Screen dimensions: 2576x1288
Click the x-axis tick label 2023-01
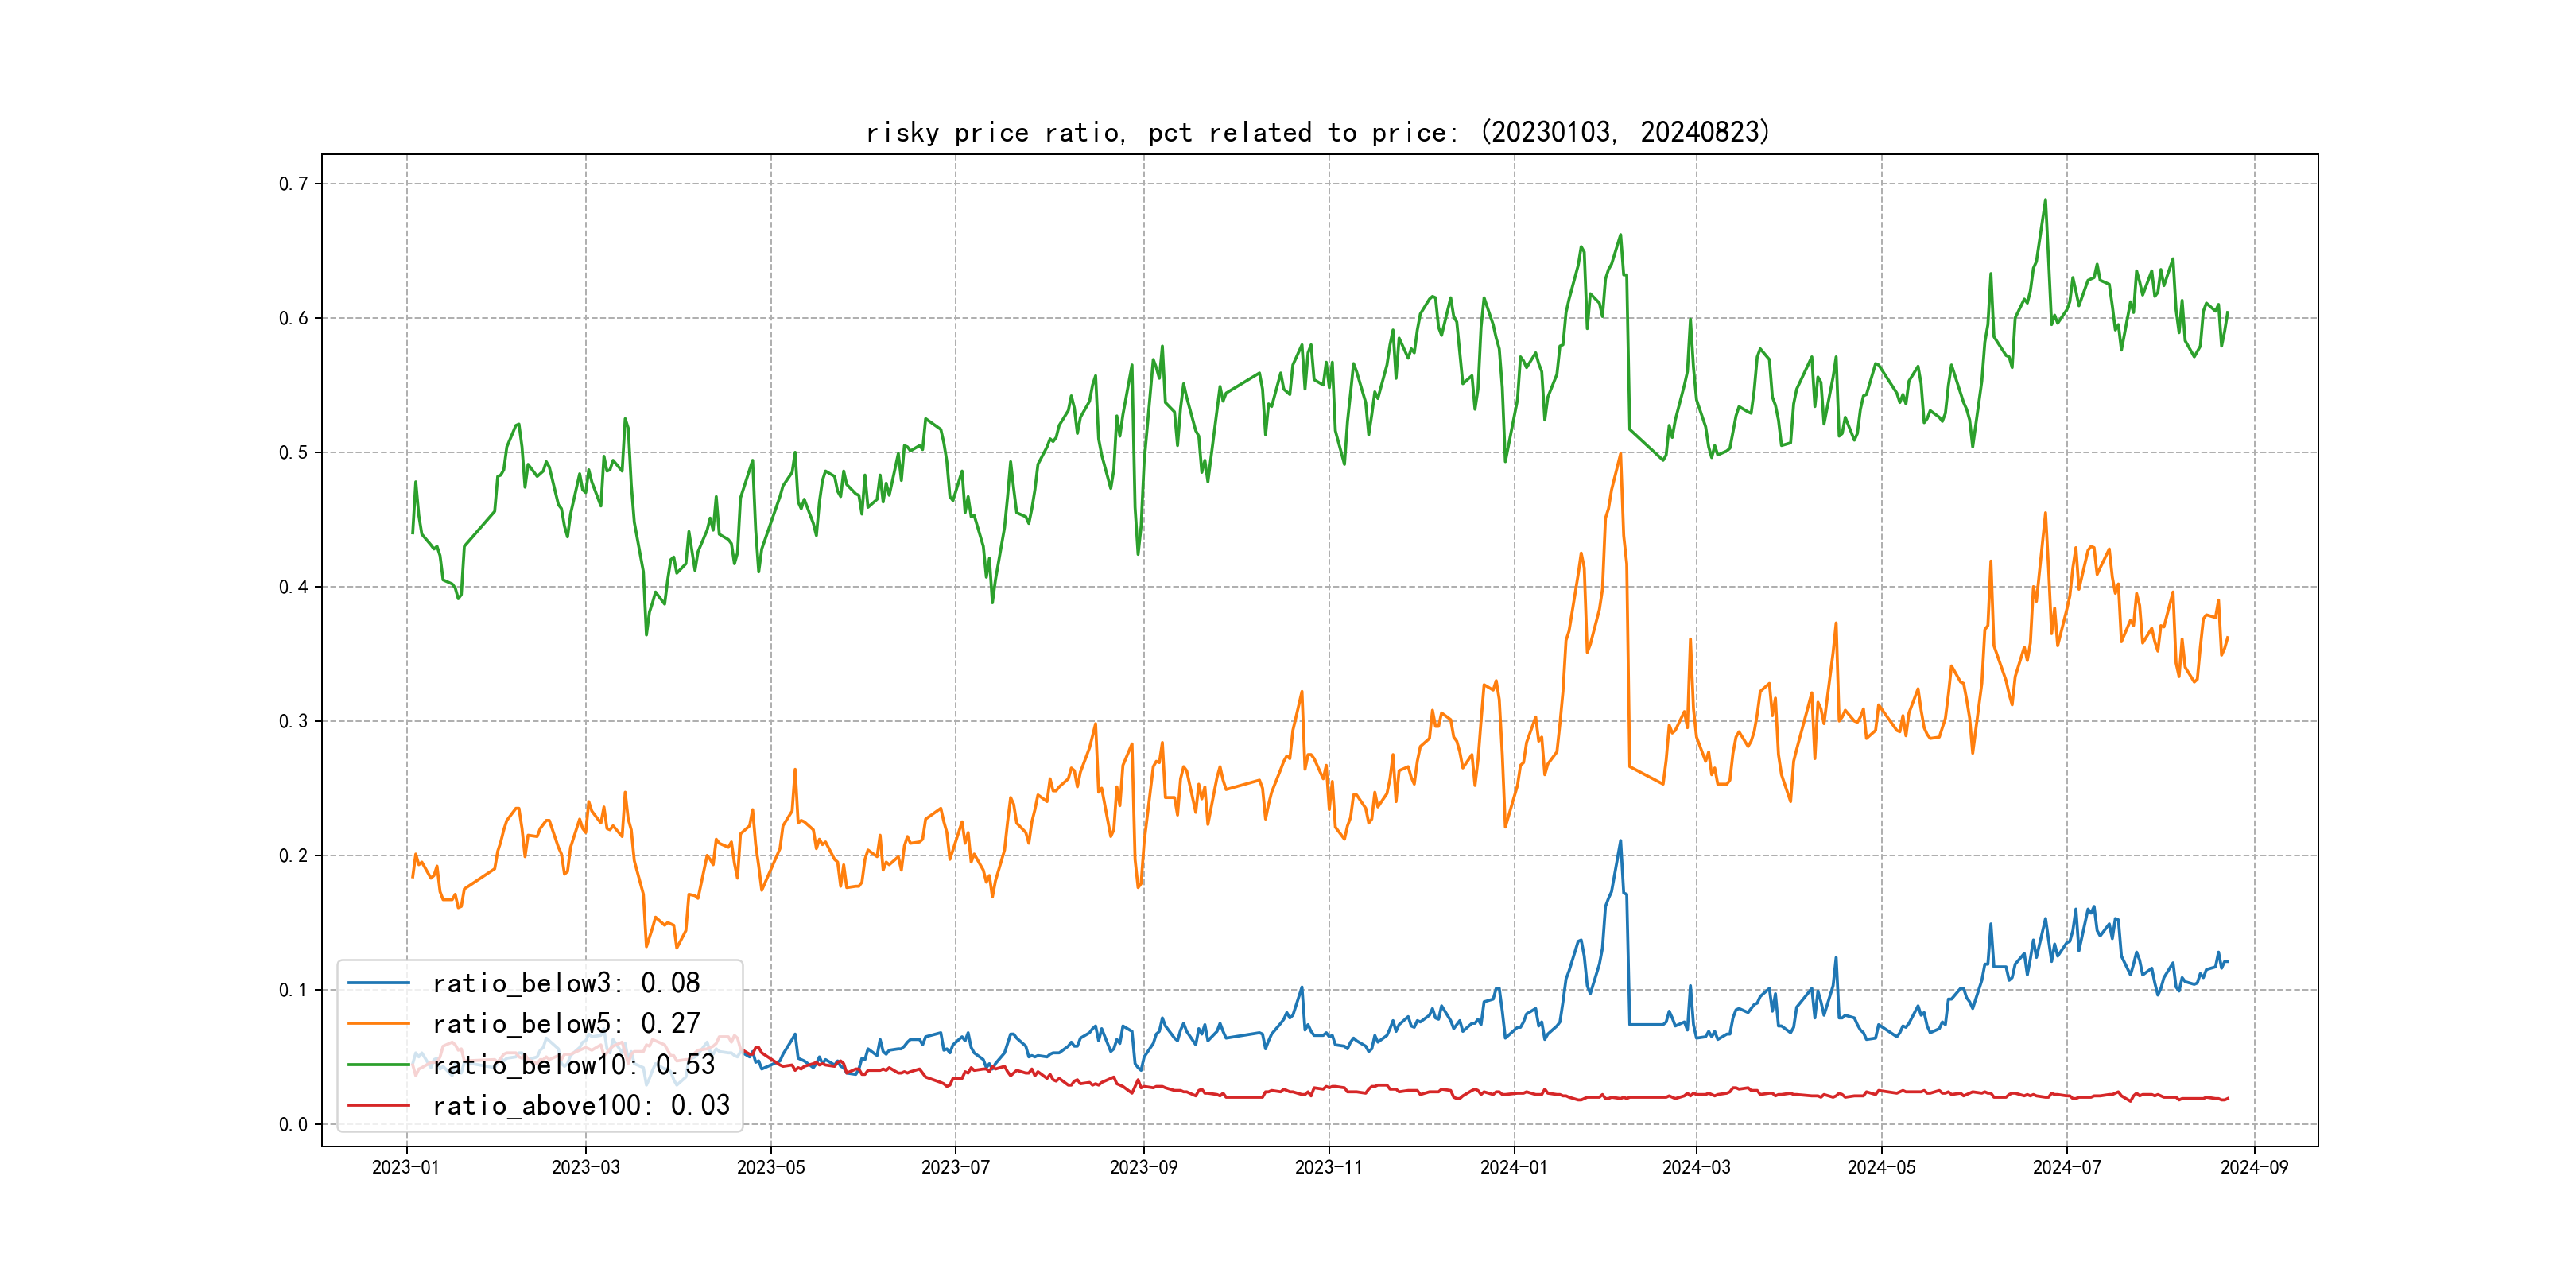point(406,1167)
